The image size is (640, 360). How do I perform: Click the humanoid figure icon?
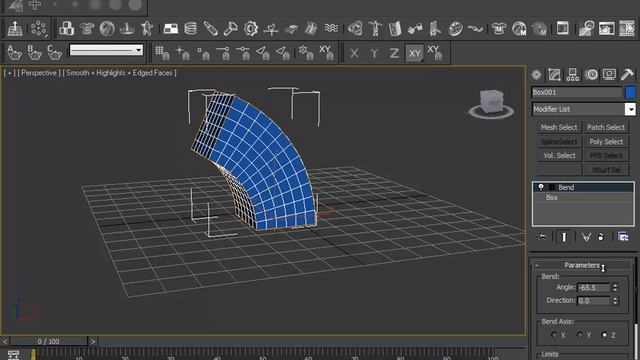point(375,29)
